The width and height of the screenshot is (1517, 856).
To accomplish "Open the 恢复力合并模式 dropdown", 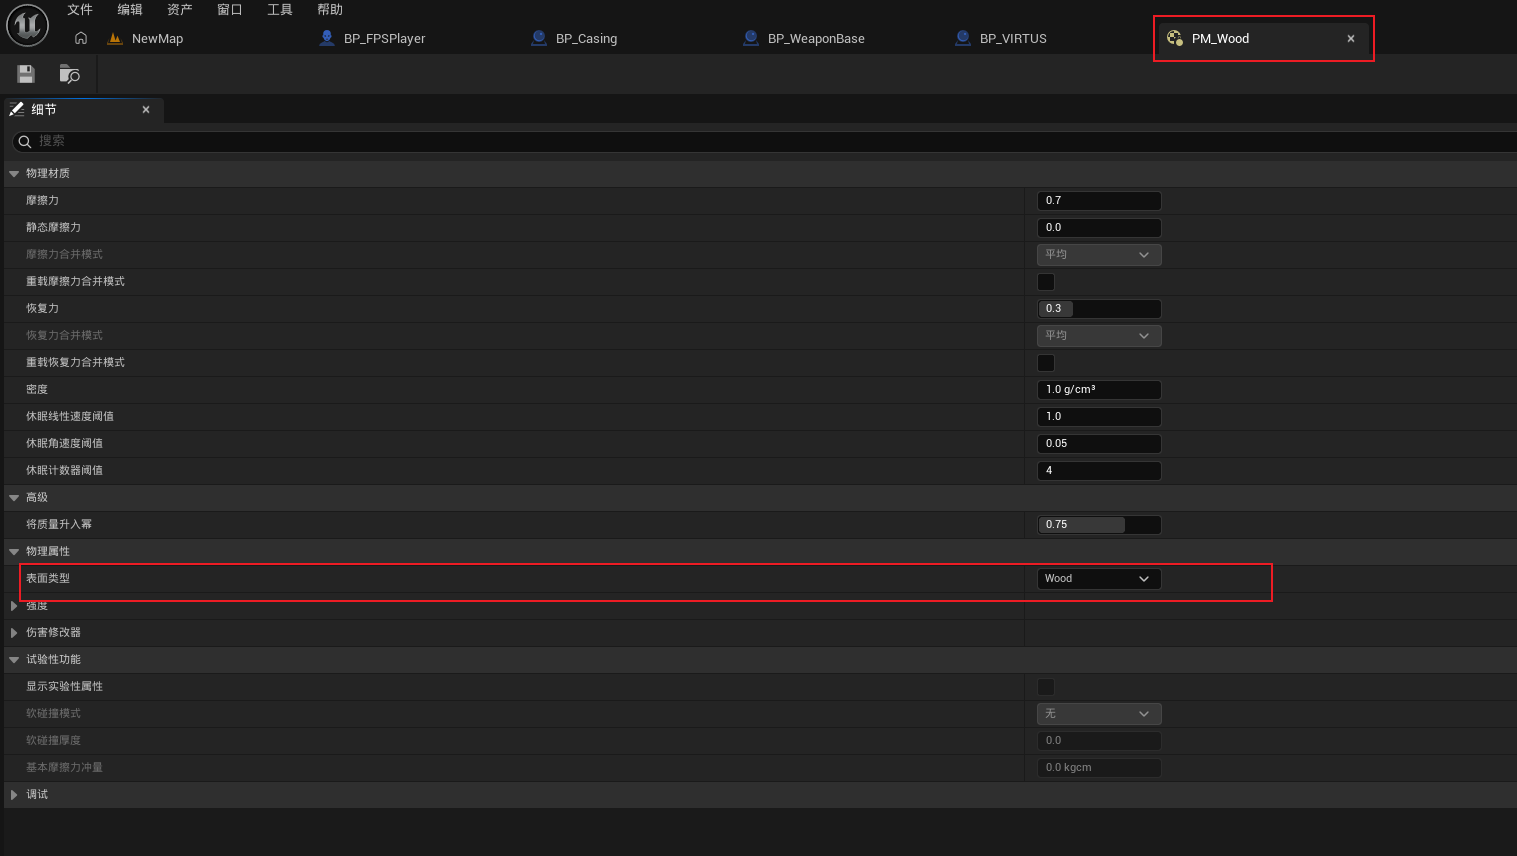I will (1099, 336).
